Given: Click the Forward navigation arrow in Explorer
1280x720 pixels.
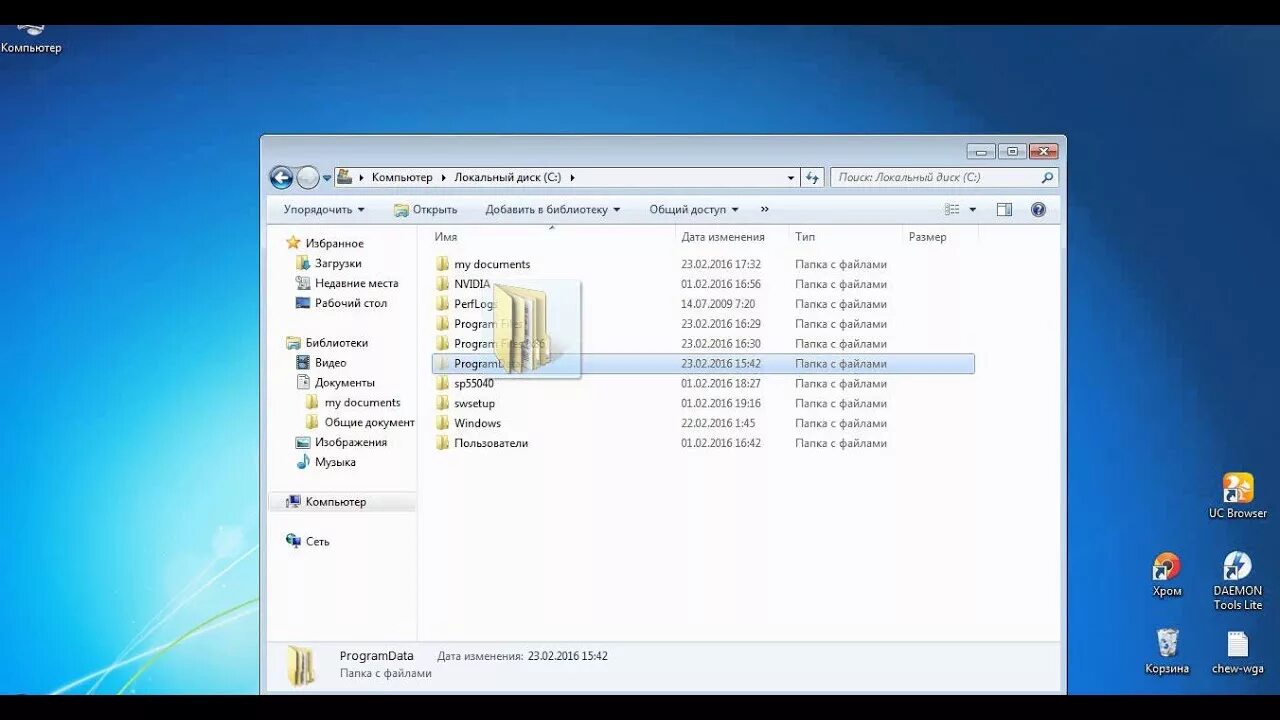Looking at the screenshot, I should click(x=308, y=178).
